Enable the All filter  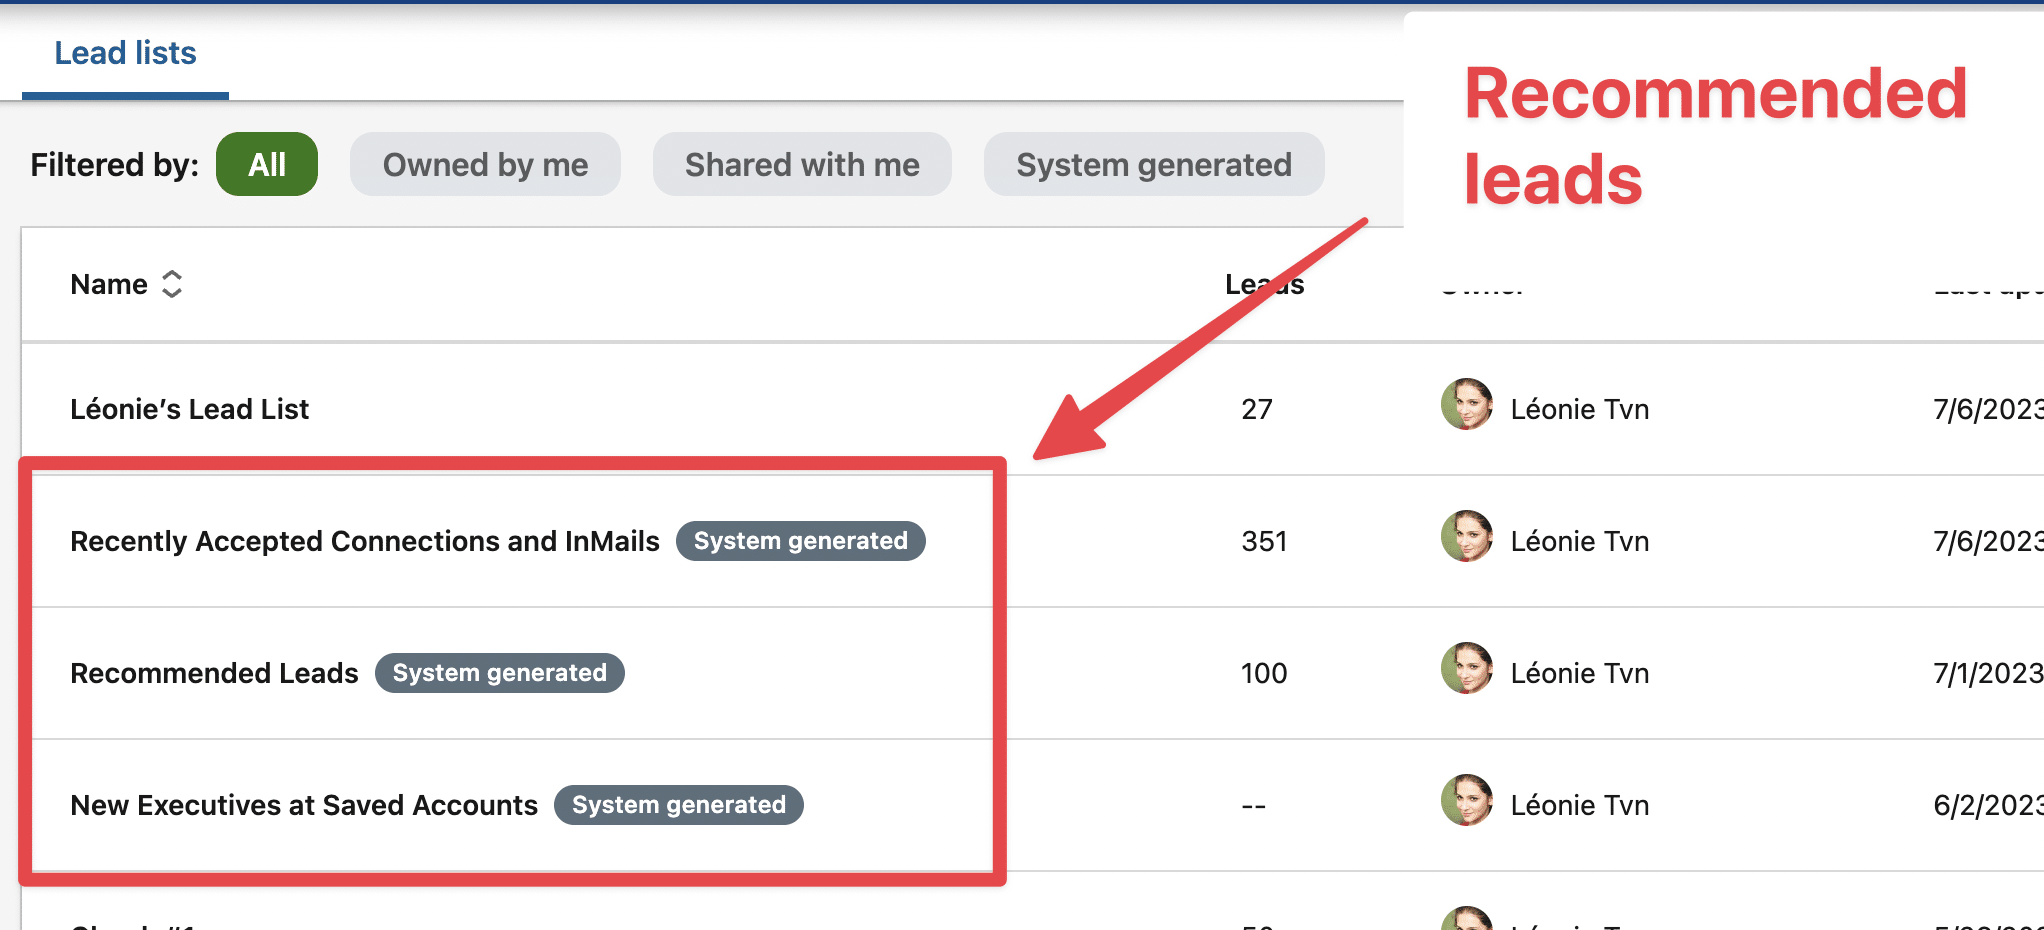[266, 164]
